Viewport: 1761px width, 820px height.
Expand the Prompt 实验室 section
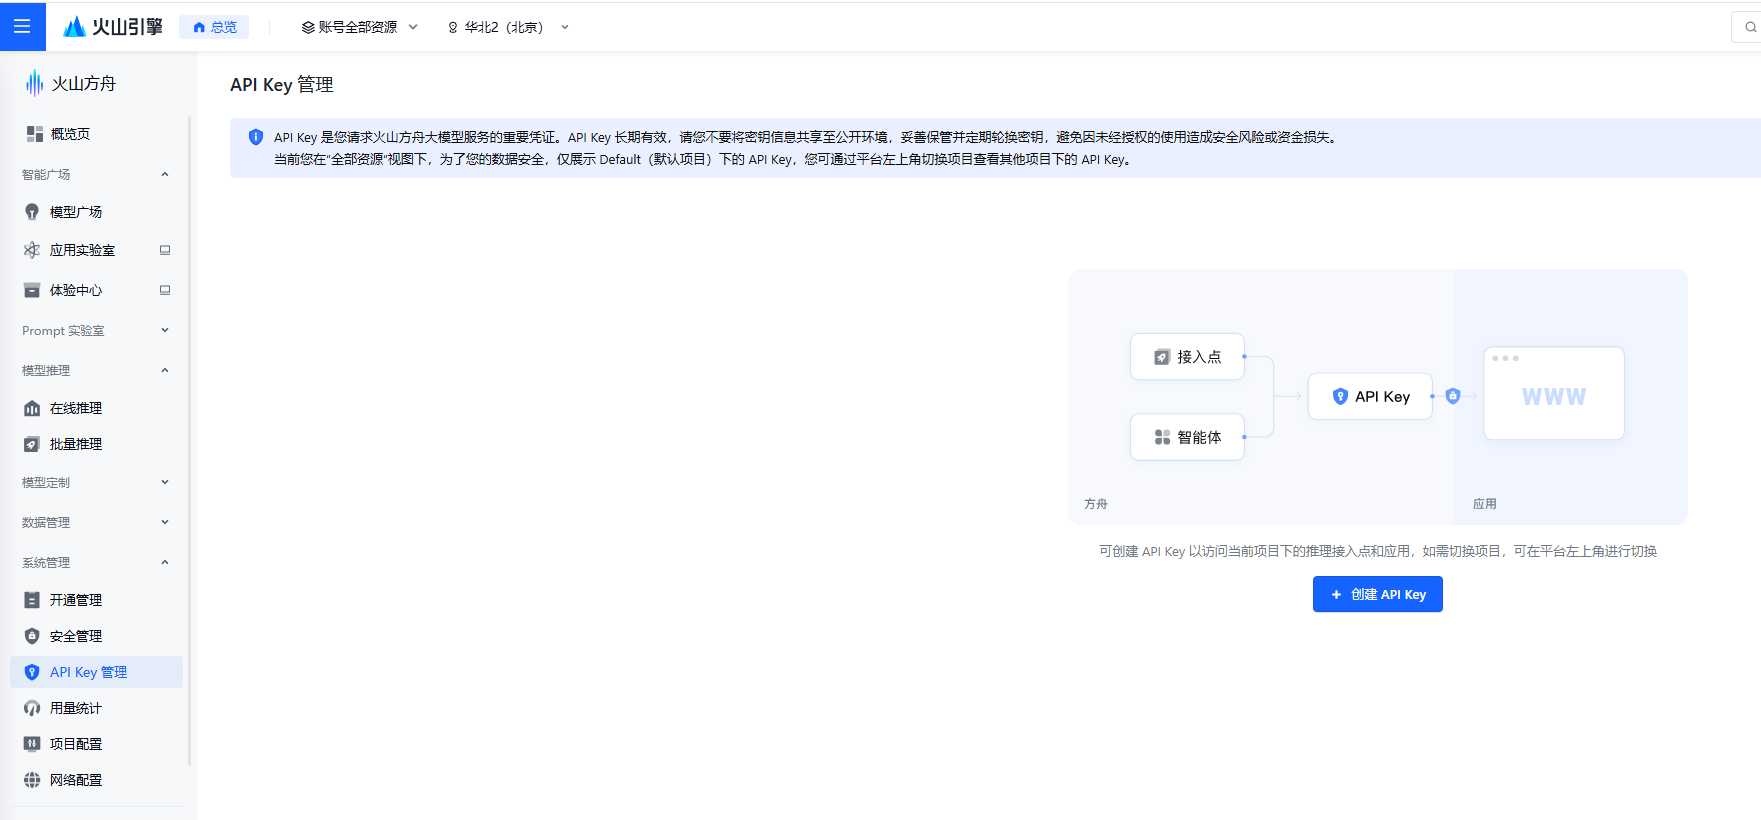[x=165, y=330]
